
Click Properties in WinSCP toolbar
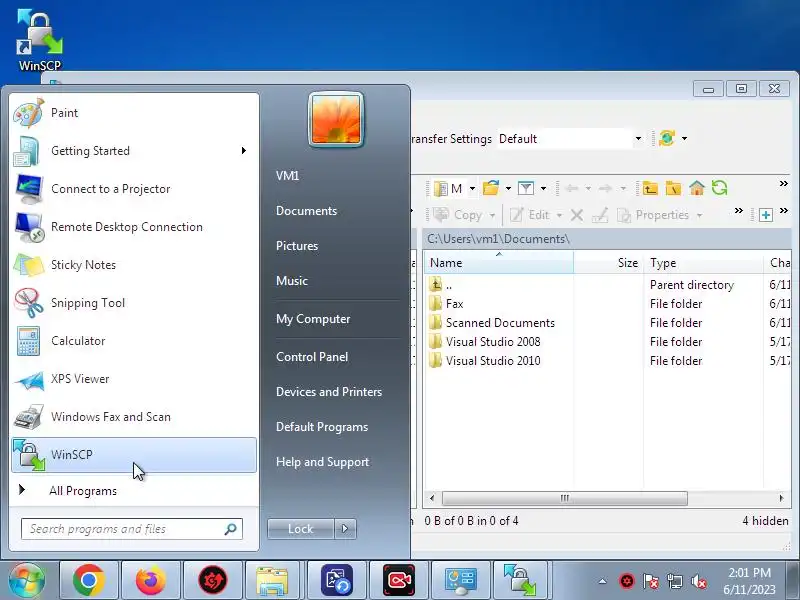click(x=654, y=215)
